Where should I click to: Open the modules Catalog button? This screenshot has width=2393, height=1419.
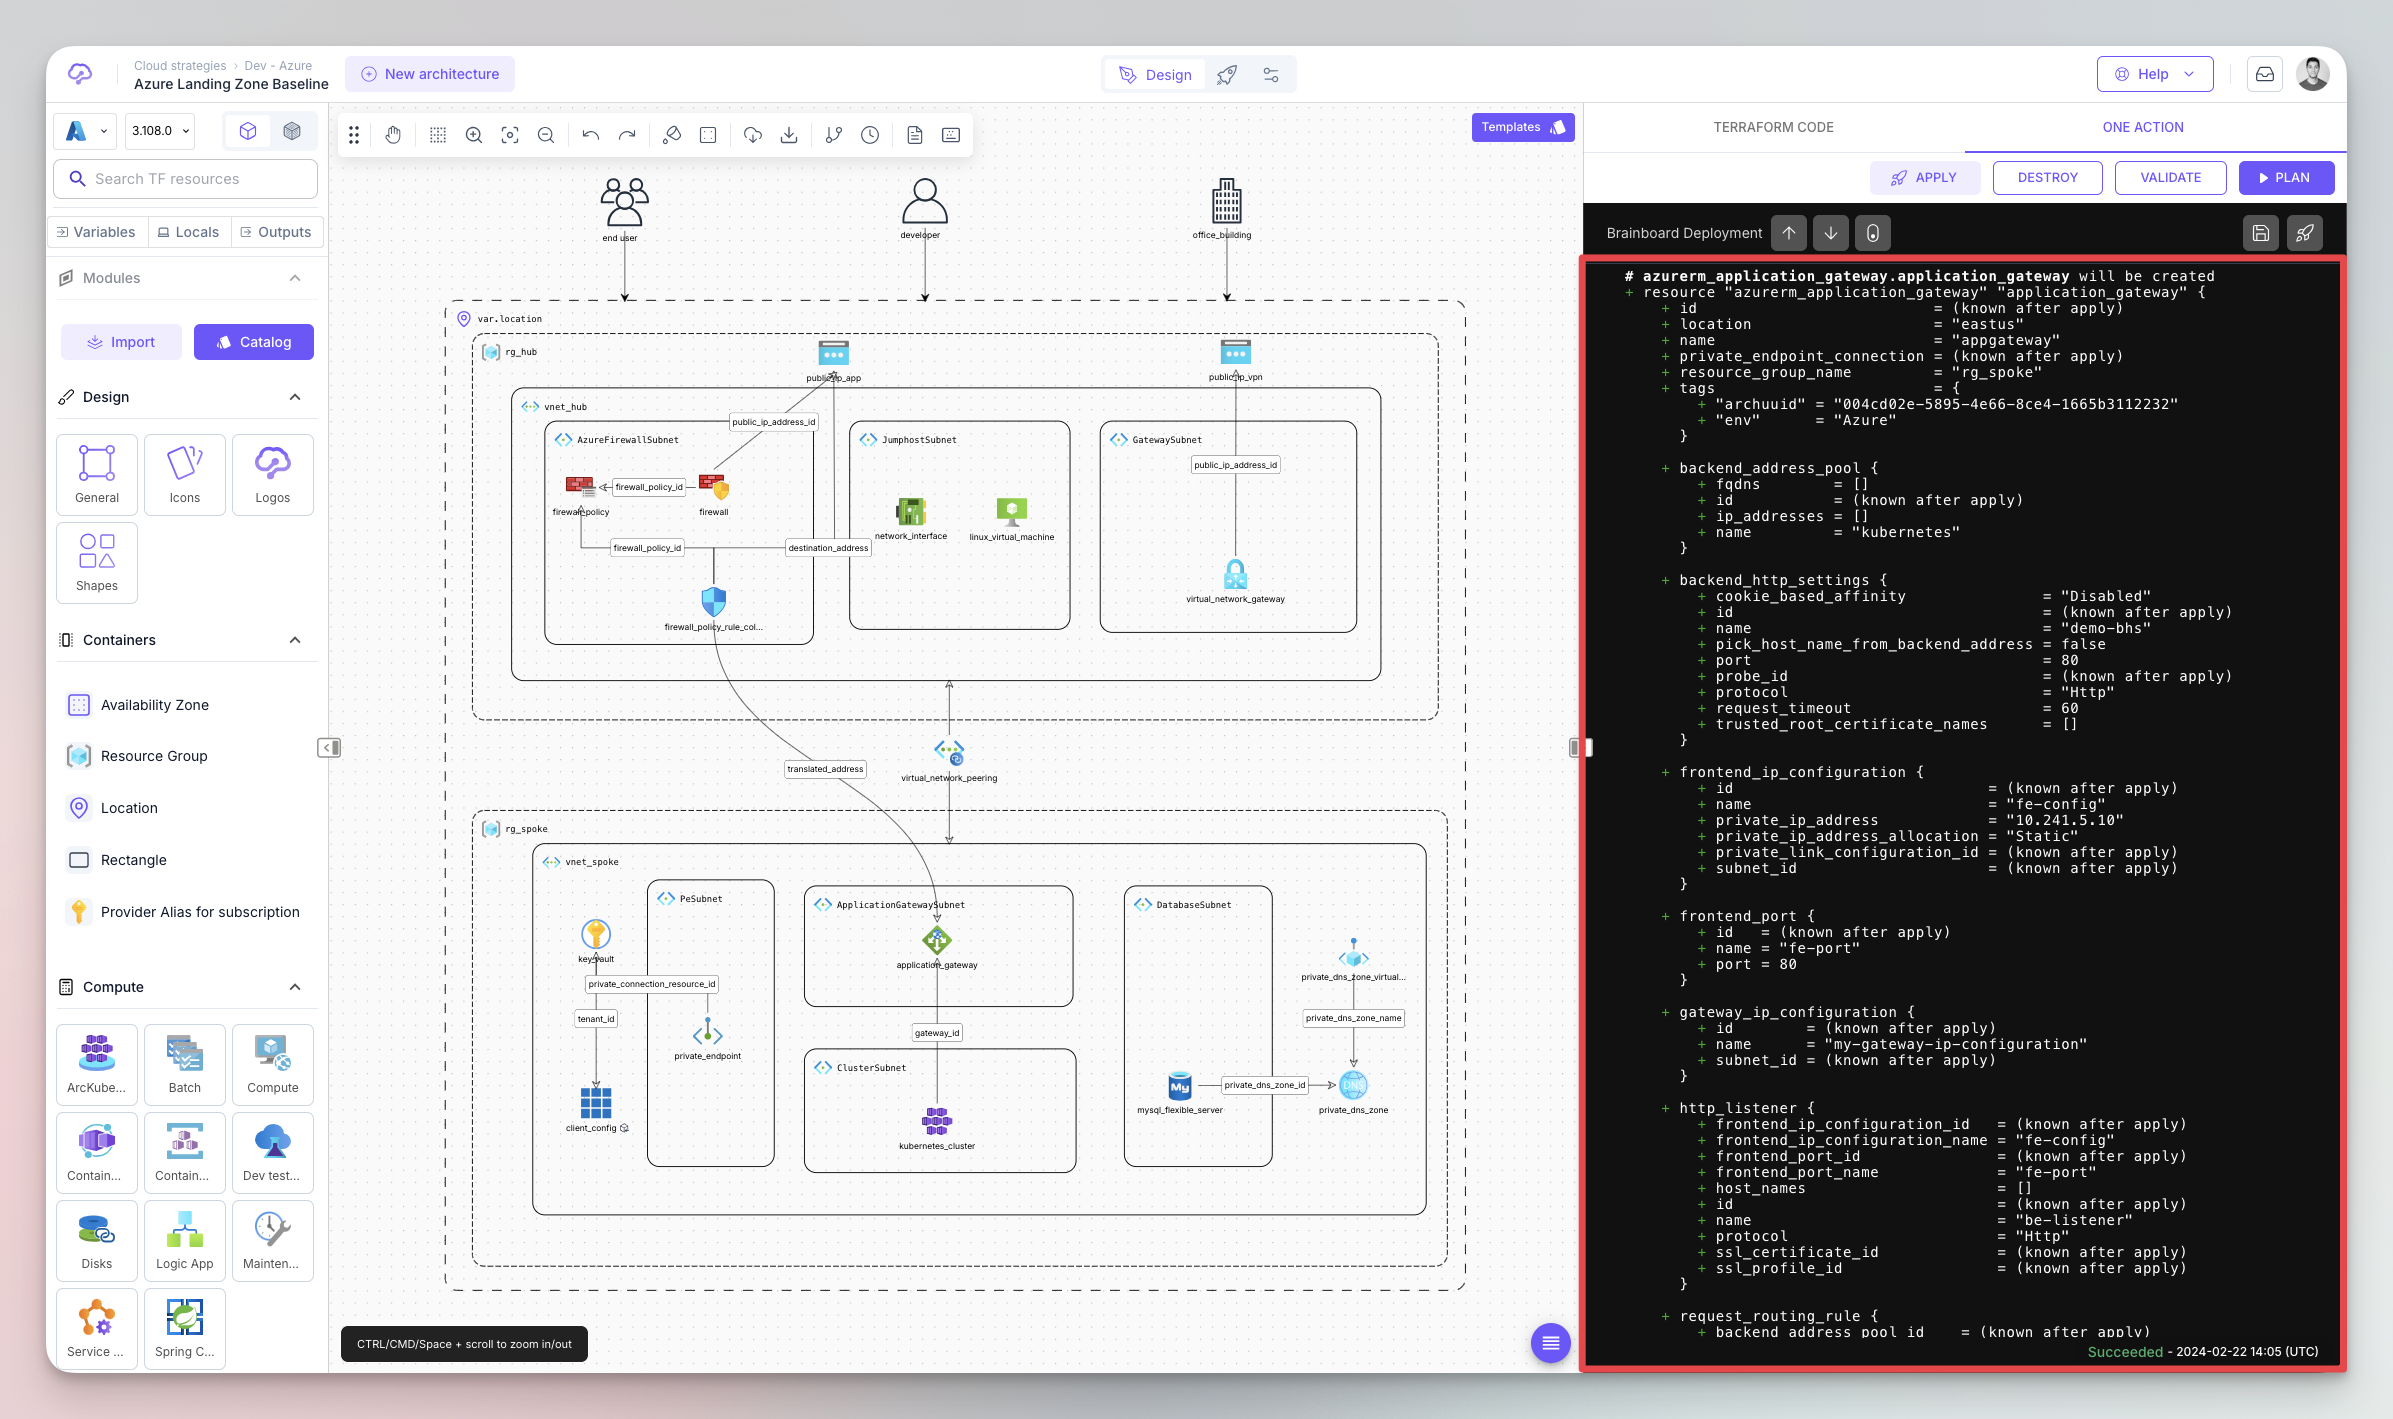(254, 342)
